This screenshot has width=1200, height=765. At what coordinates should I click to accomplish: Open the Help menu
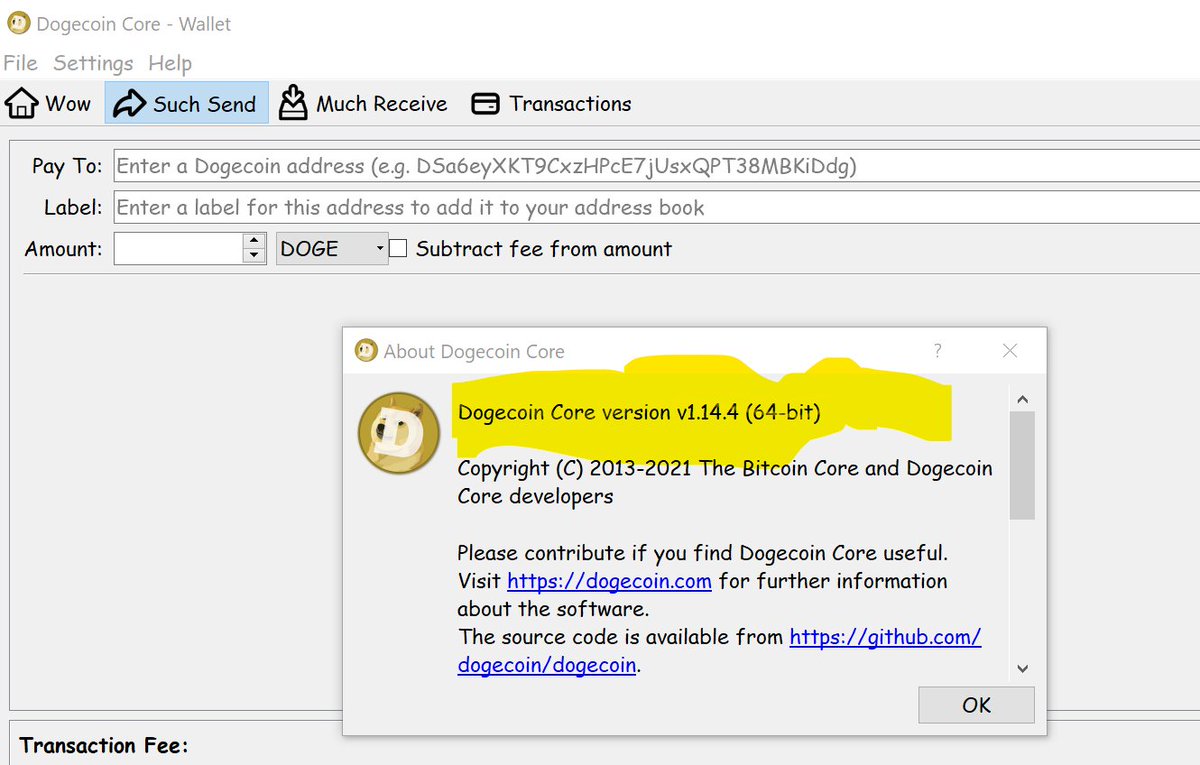point(170,63)
